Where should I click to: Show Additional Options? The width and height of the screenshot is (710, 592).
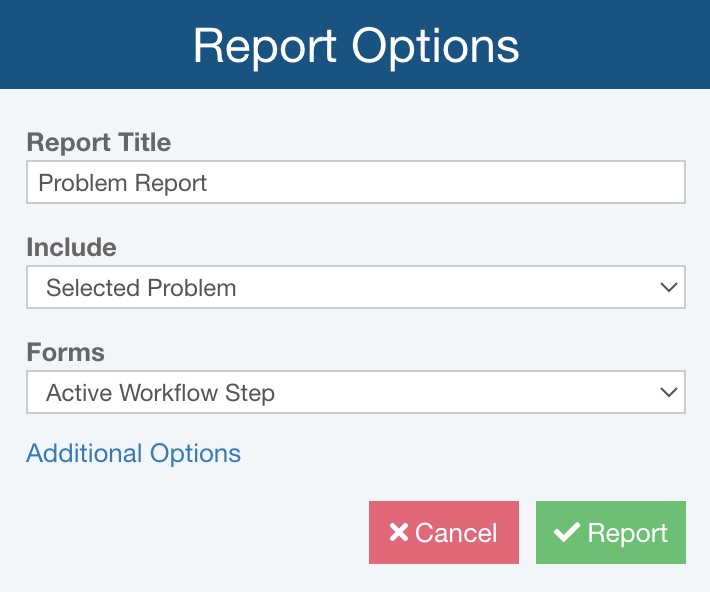coord(134,453)
